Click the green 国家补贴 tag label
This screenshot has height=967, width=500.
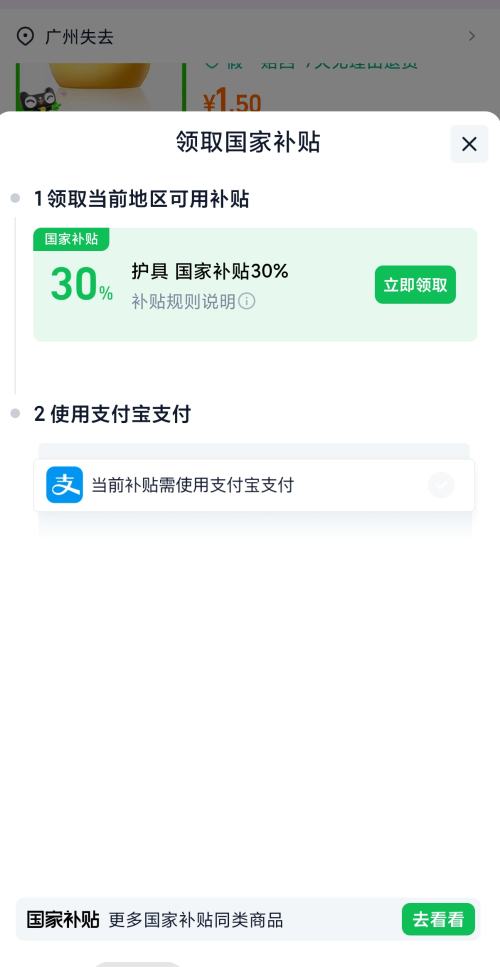pos(72,239)
